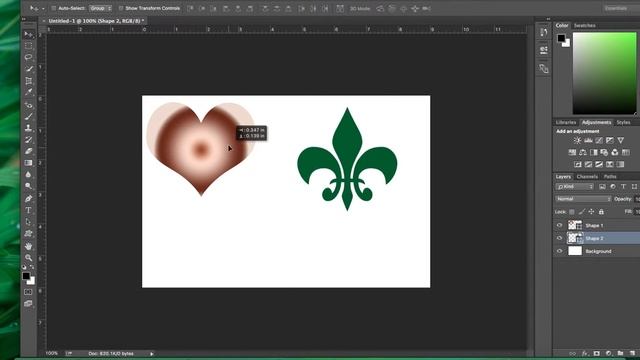The width and height of the screenshot is (640, 360).
Task: Open the Normal blend mode dropdown
Action: click(x=583, y=199)
